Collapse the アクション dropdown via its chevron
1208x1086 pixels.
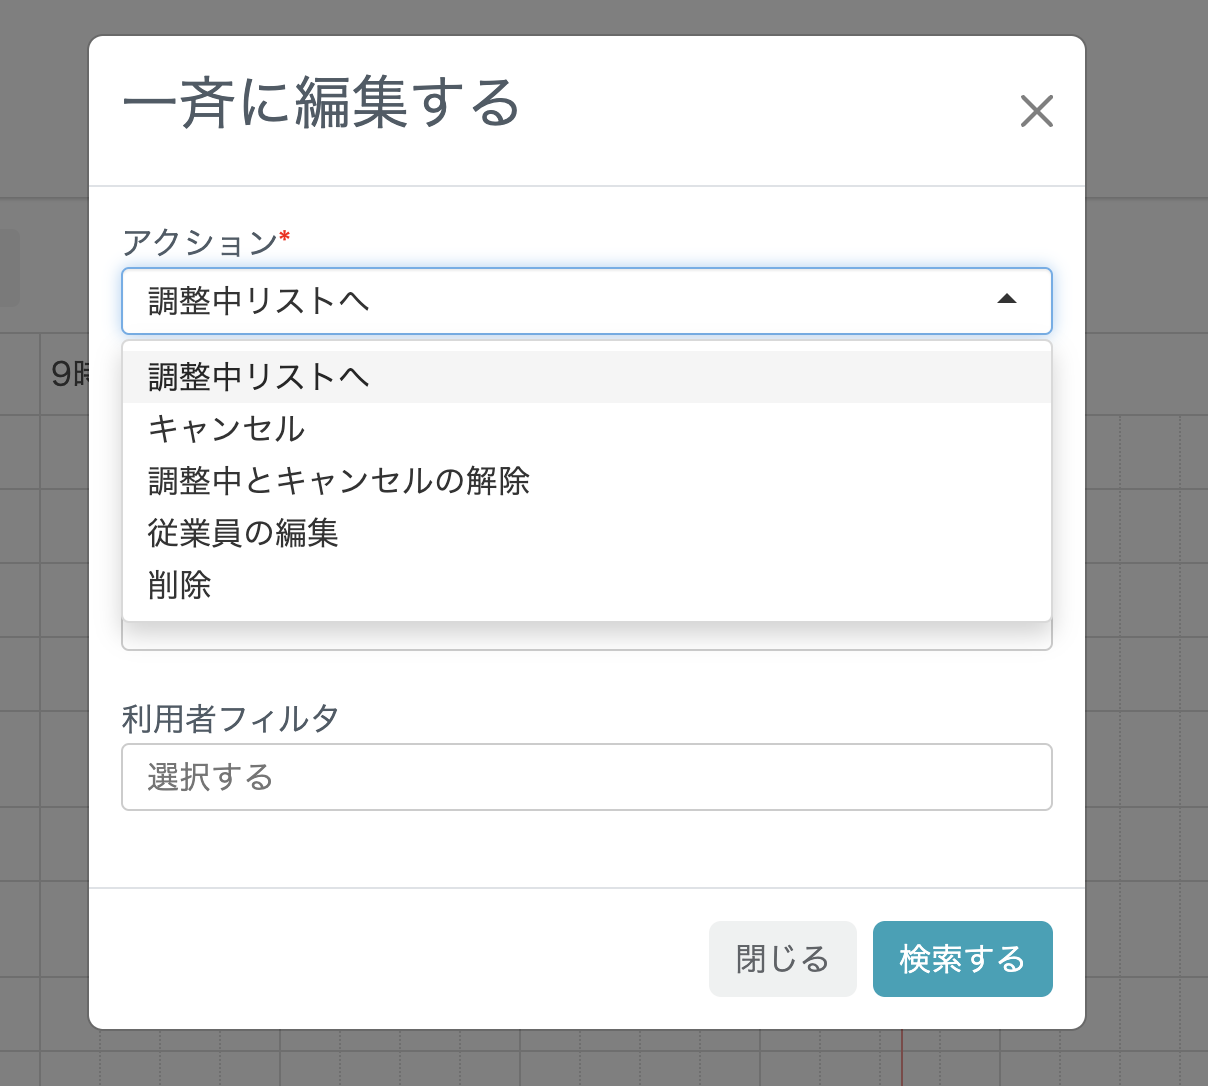click(1006, 299)
